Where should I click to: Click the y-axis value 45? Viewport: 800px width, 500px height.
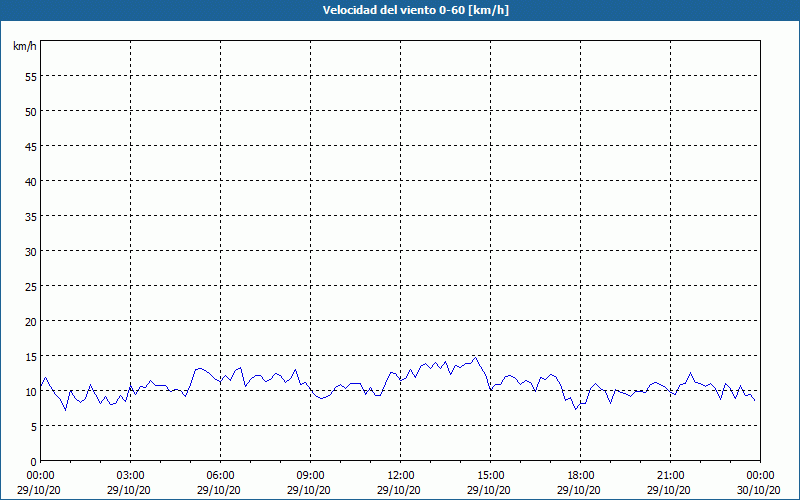click(x=31, y=146)
